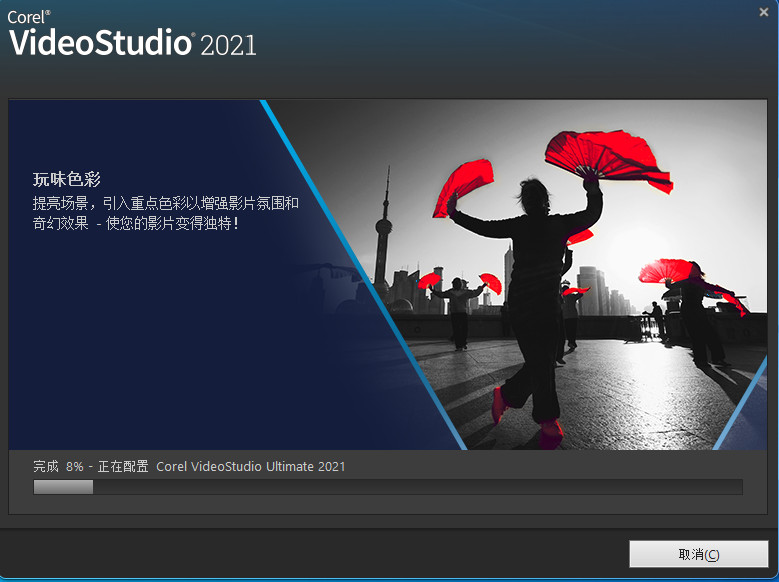Close the installer with the X button

(764, 12)
